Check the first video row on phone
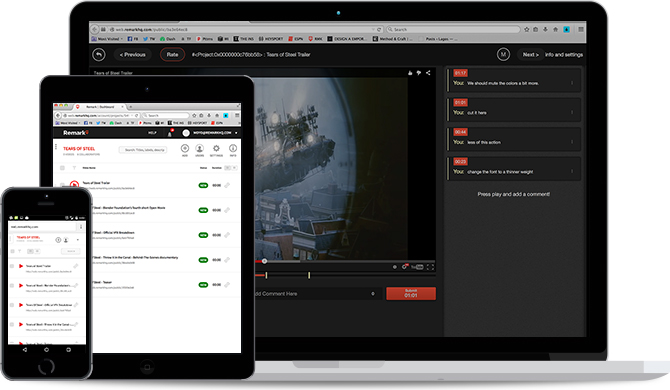670x390 pixels. coord(12,266)
